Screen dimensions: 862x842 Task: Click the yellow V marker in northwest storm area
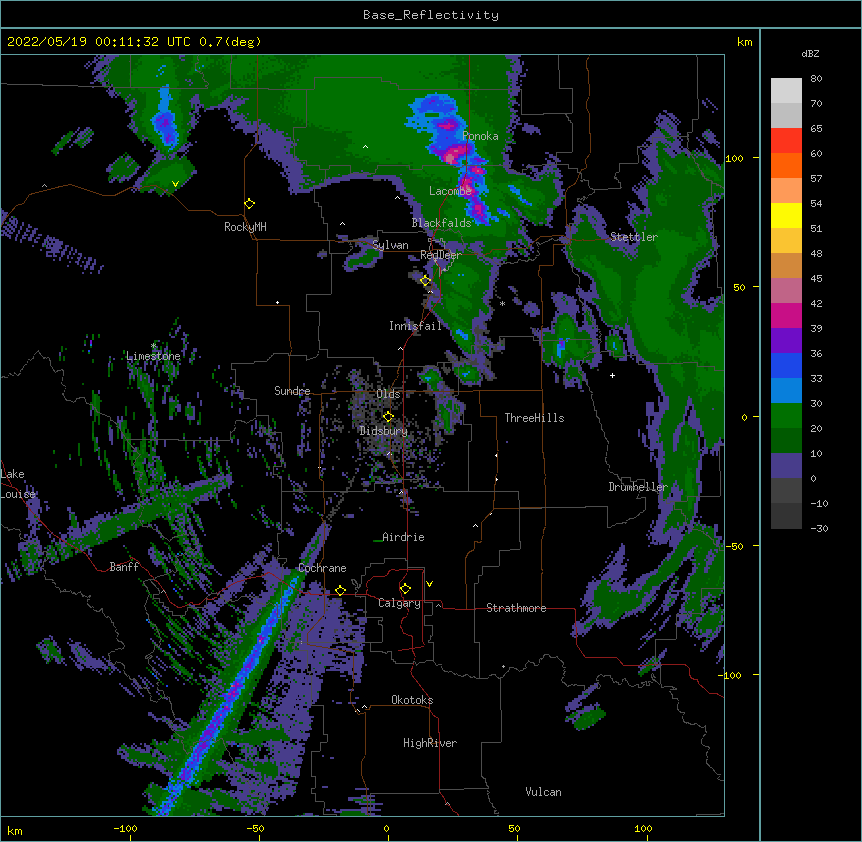click(175, 184)
